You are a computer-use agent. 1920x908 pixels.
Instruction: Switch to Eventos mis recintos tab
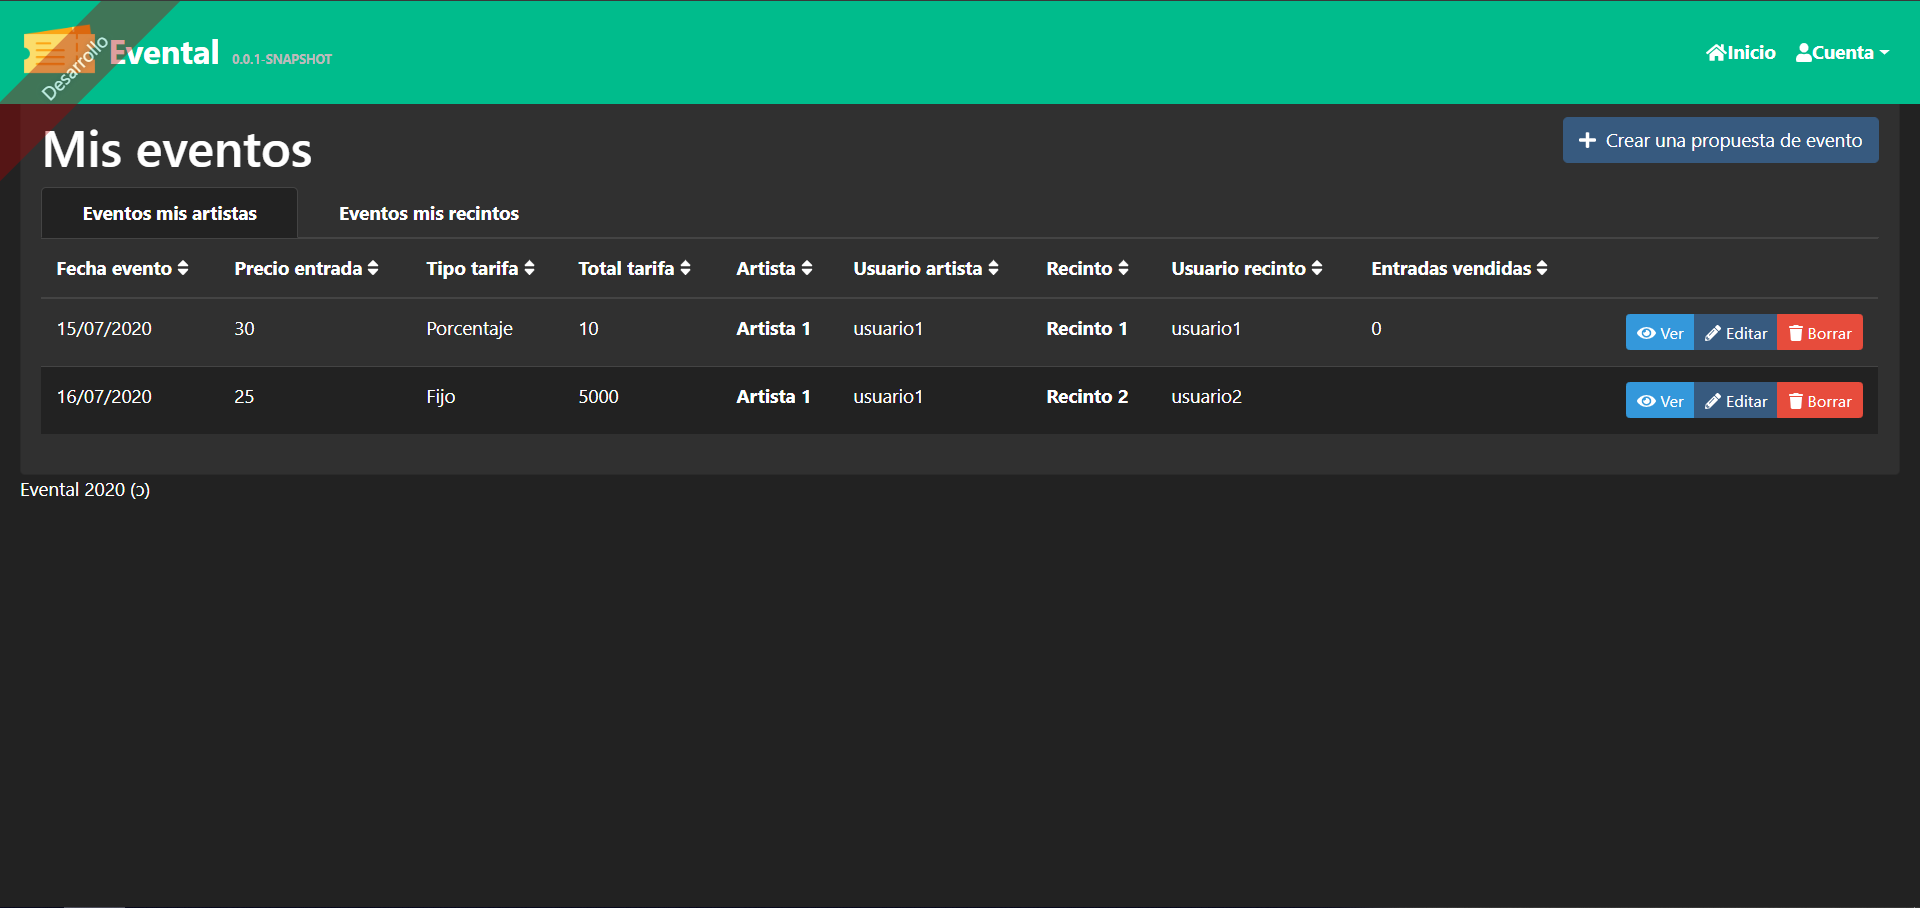428,214
